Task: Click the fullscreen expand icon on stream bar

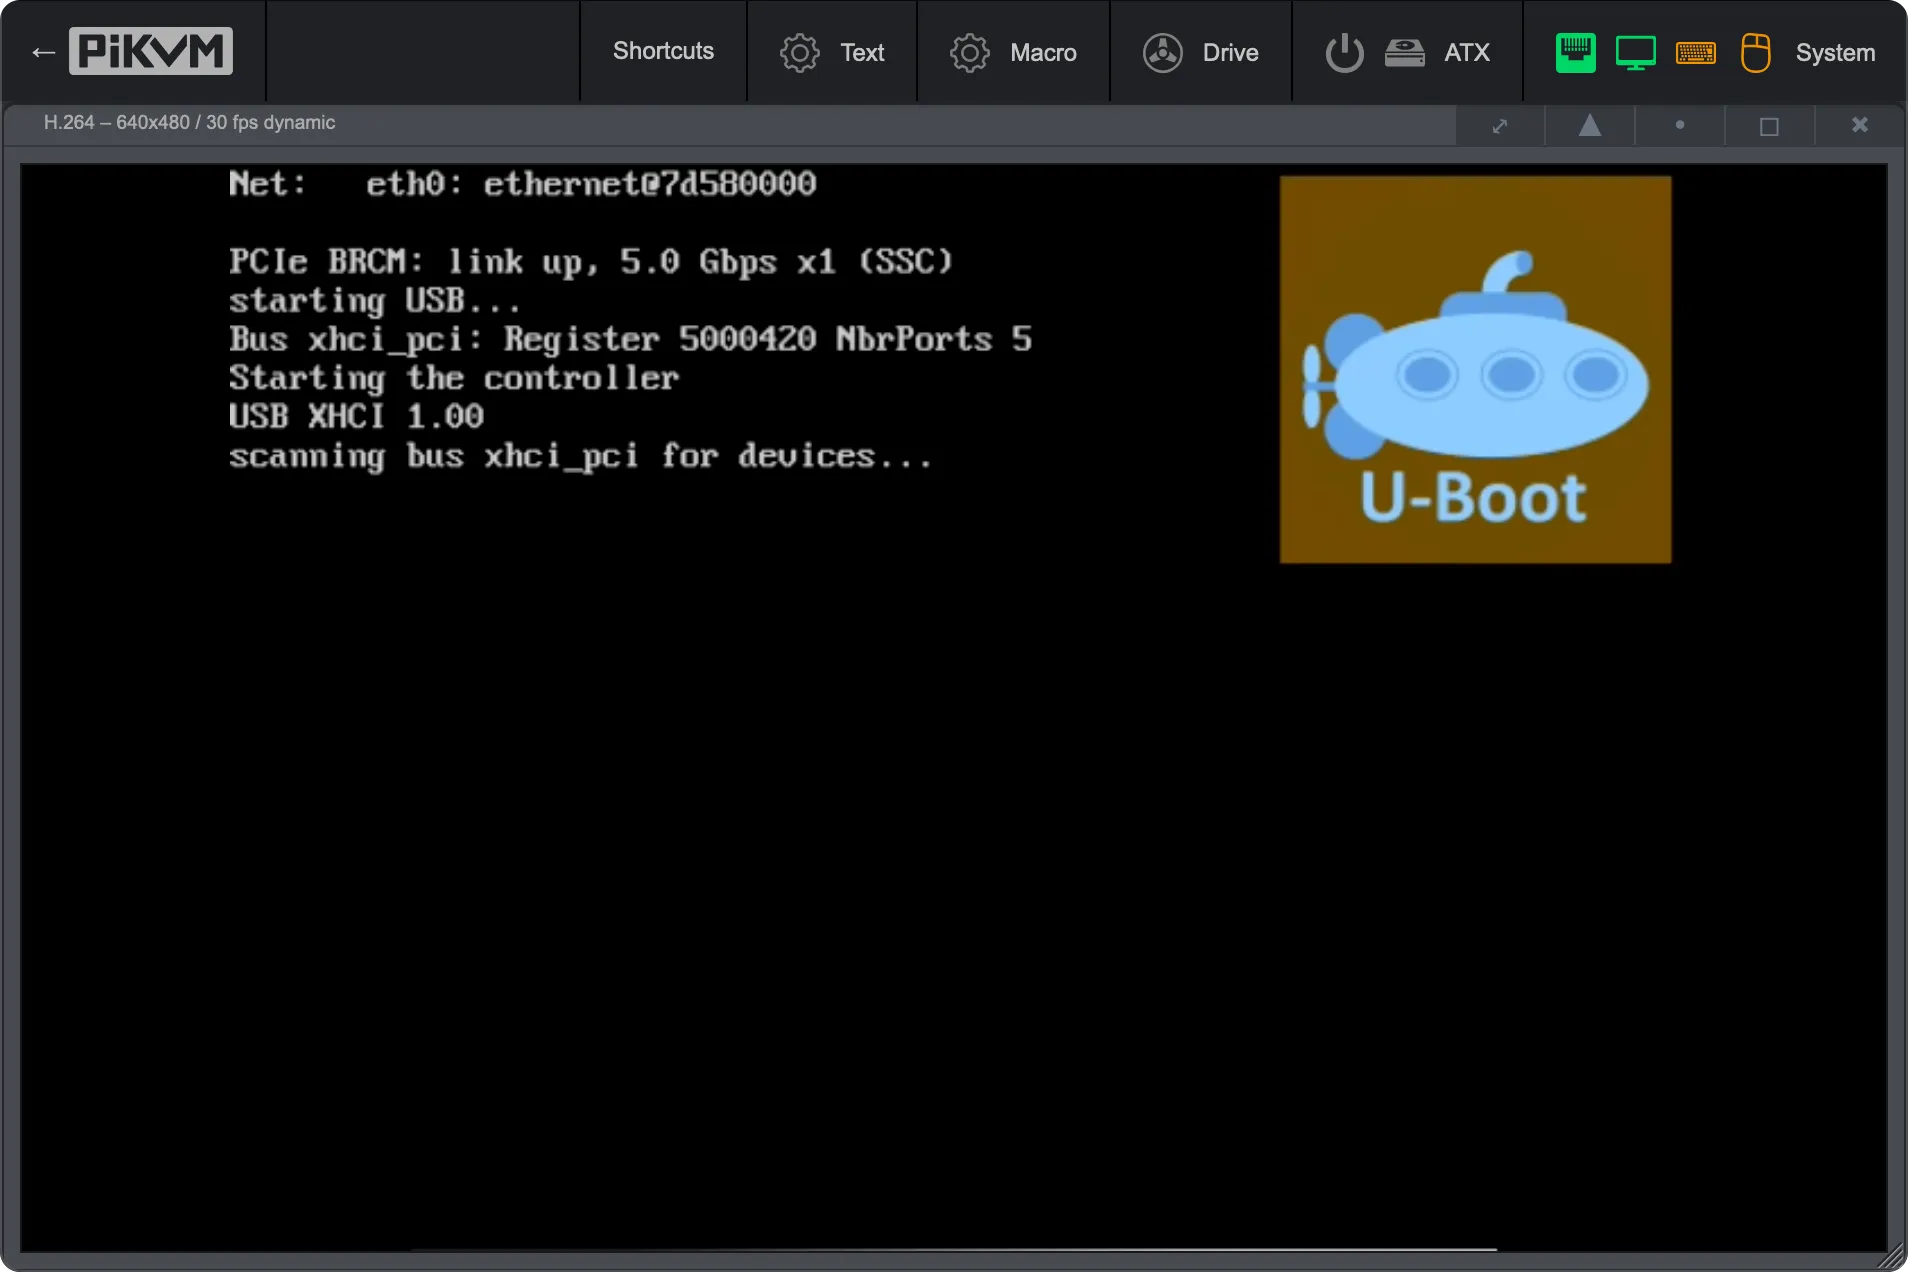Action: pos(1499,125)
